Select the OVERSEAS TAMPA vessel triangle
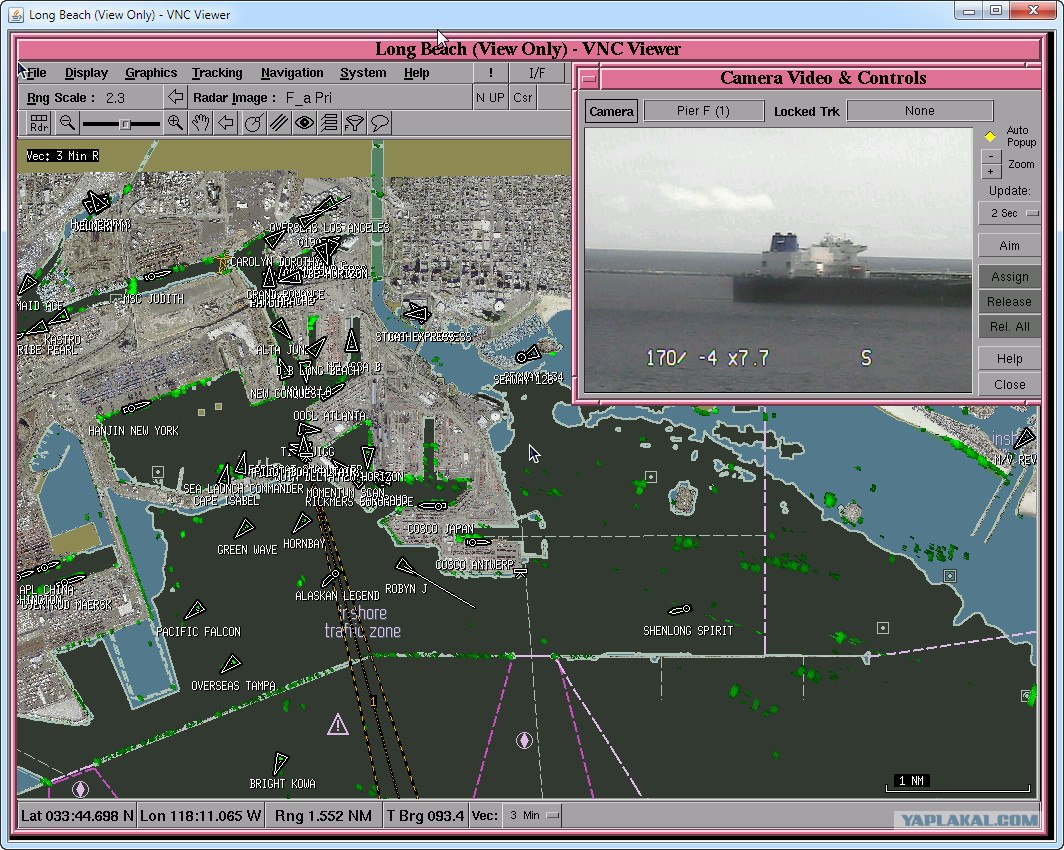 click(x=231, y=663)
